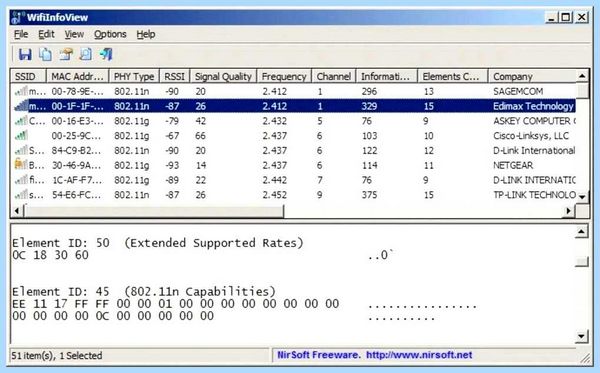The height and width of the screenshot is (373, 600).
Task: Sort by the Company column header
Action: point(532,77)
